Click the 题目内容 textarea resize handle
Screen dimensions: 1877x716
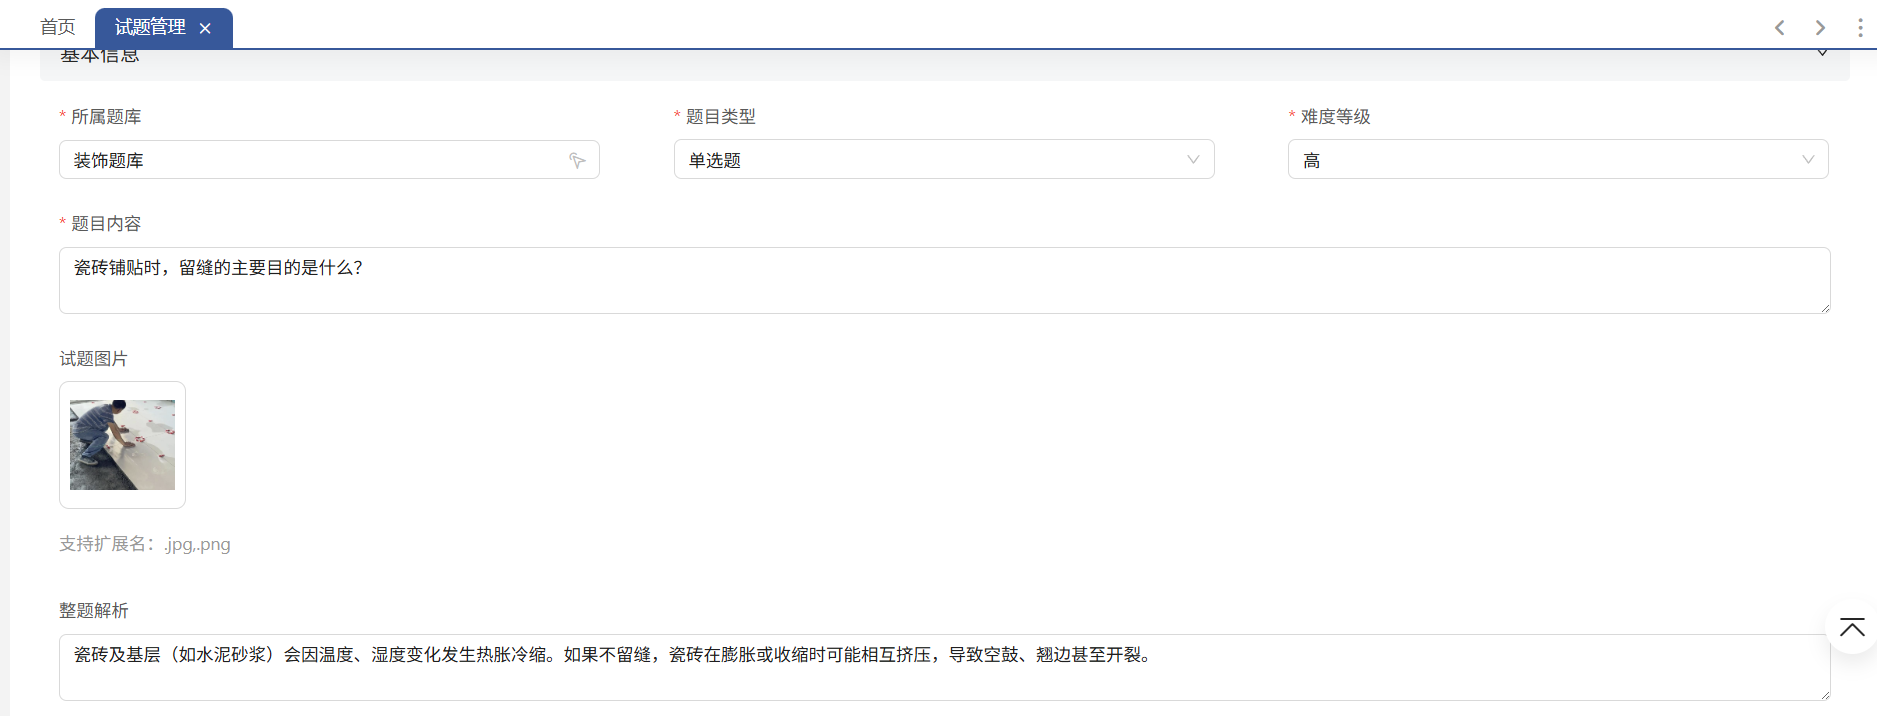1825,308
